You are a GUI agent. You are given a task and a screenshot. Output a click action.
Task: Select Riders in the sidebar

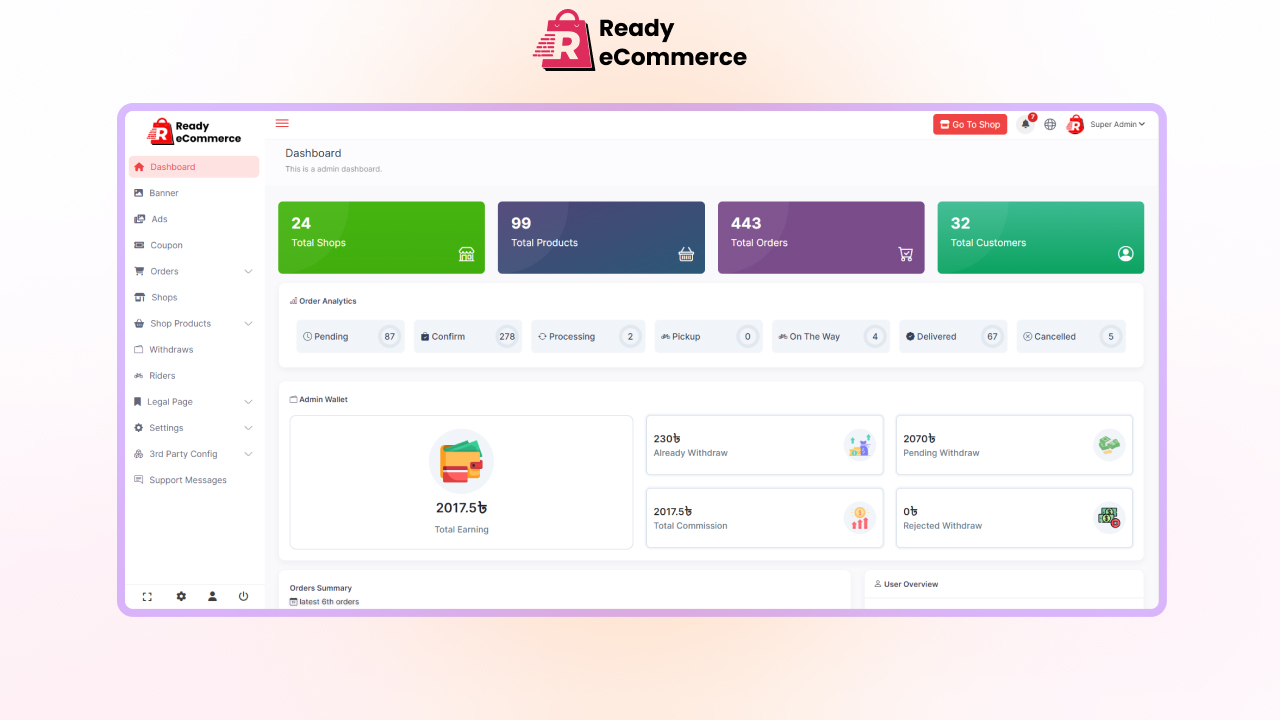tap(163, 375)
